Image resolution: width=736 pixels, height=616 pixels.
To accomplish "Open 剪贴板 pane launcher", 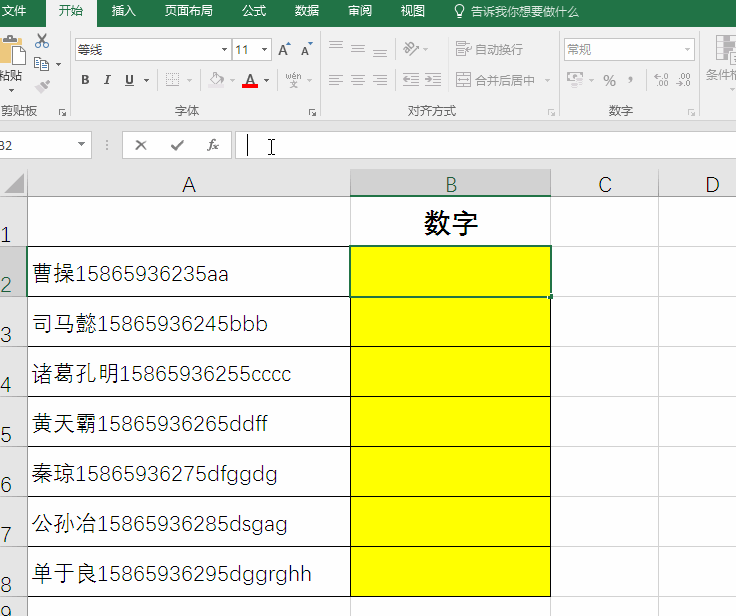I will [x=62, y=112].
